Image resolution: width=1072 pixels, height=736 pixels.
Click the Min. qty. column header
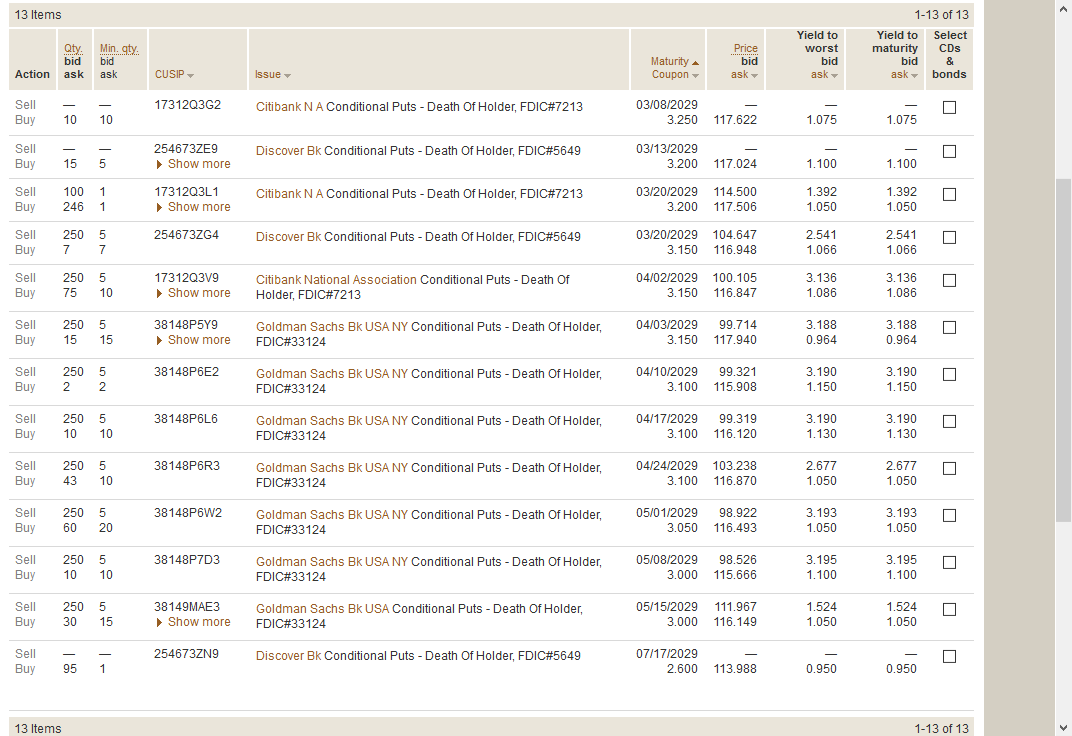119,49
